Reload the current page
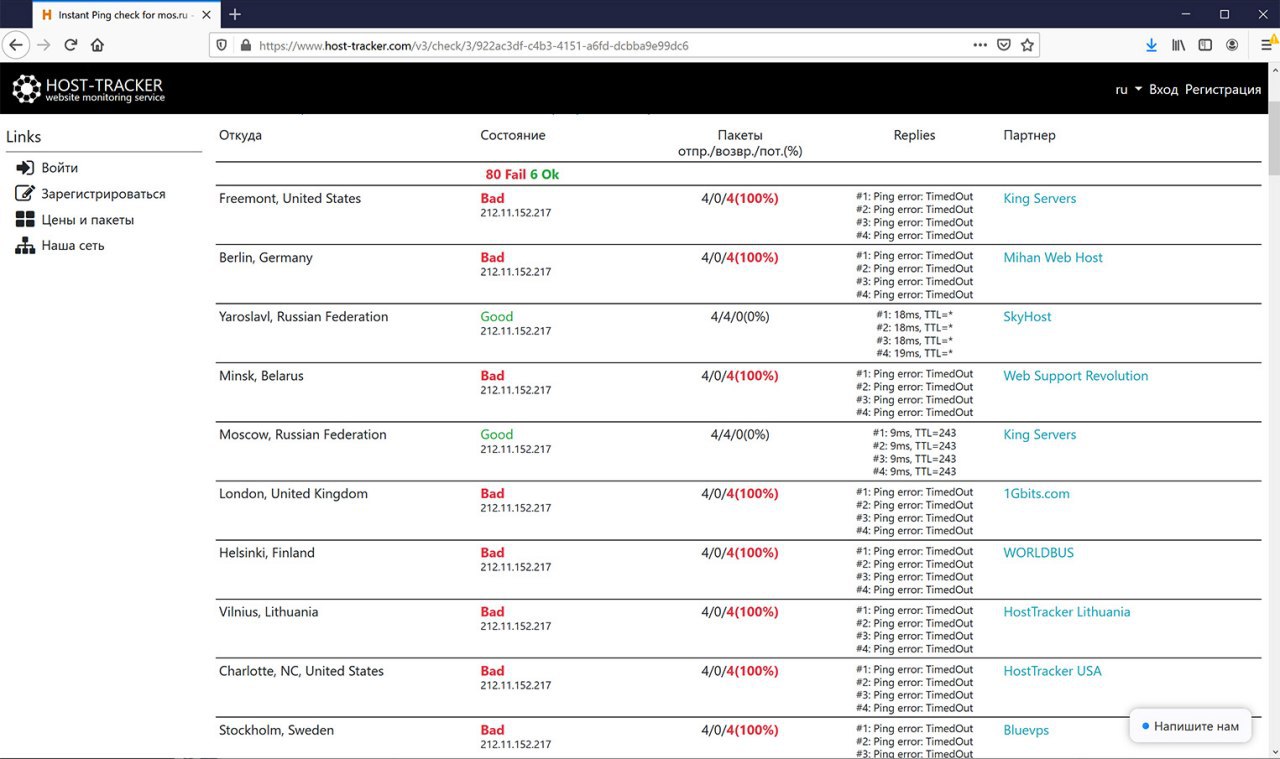 [x=71, y=45]
